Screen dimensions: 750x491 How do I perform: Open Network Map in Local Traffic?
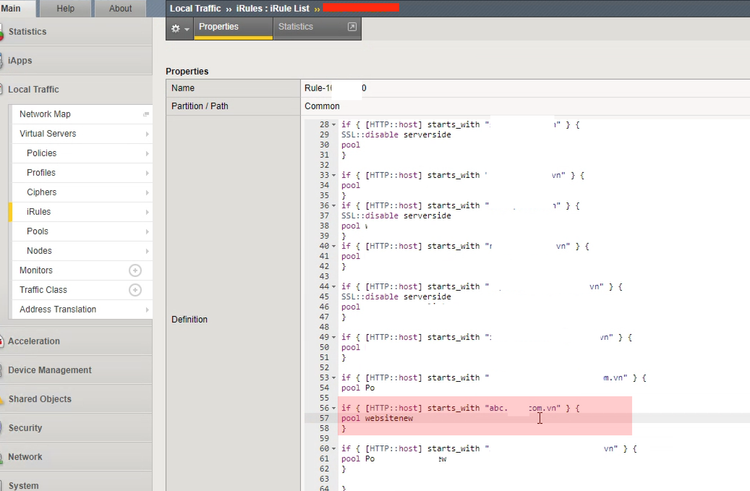[x=45, y=114]
